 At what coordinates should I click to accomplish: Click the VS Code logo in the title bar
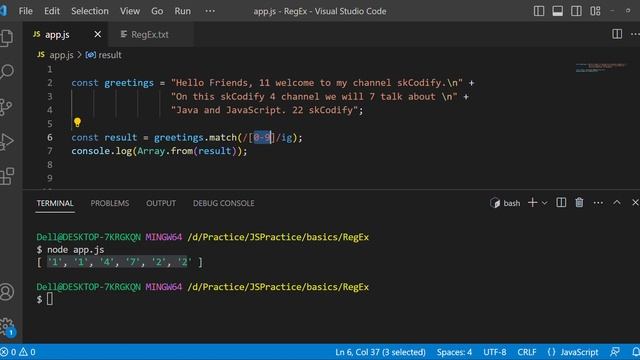coord(4,11)
